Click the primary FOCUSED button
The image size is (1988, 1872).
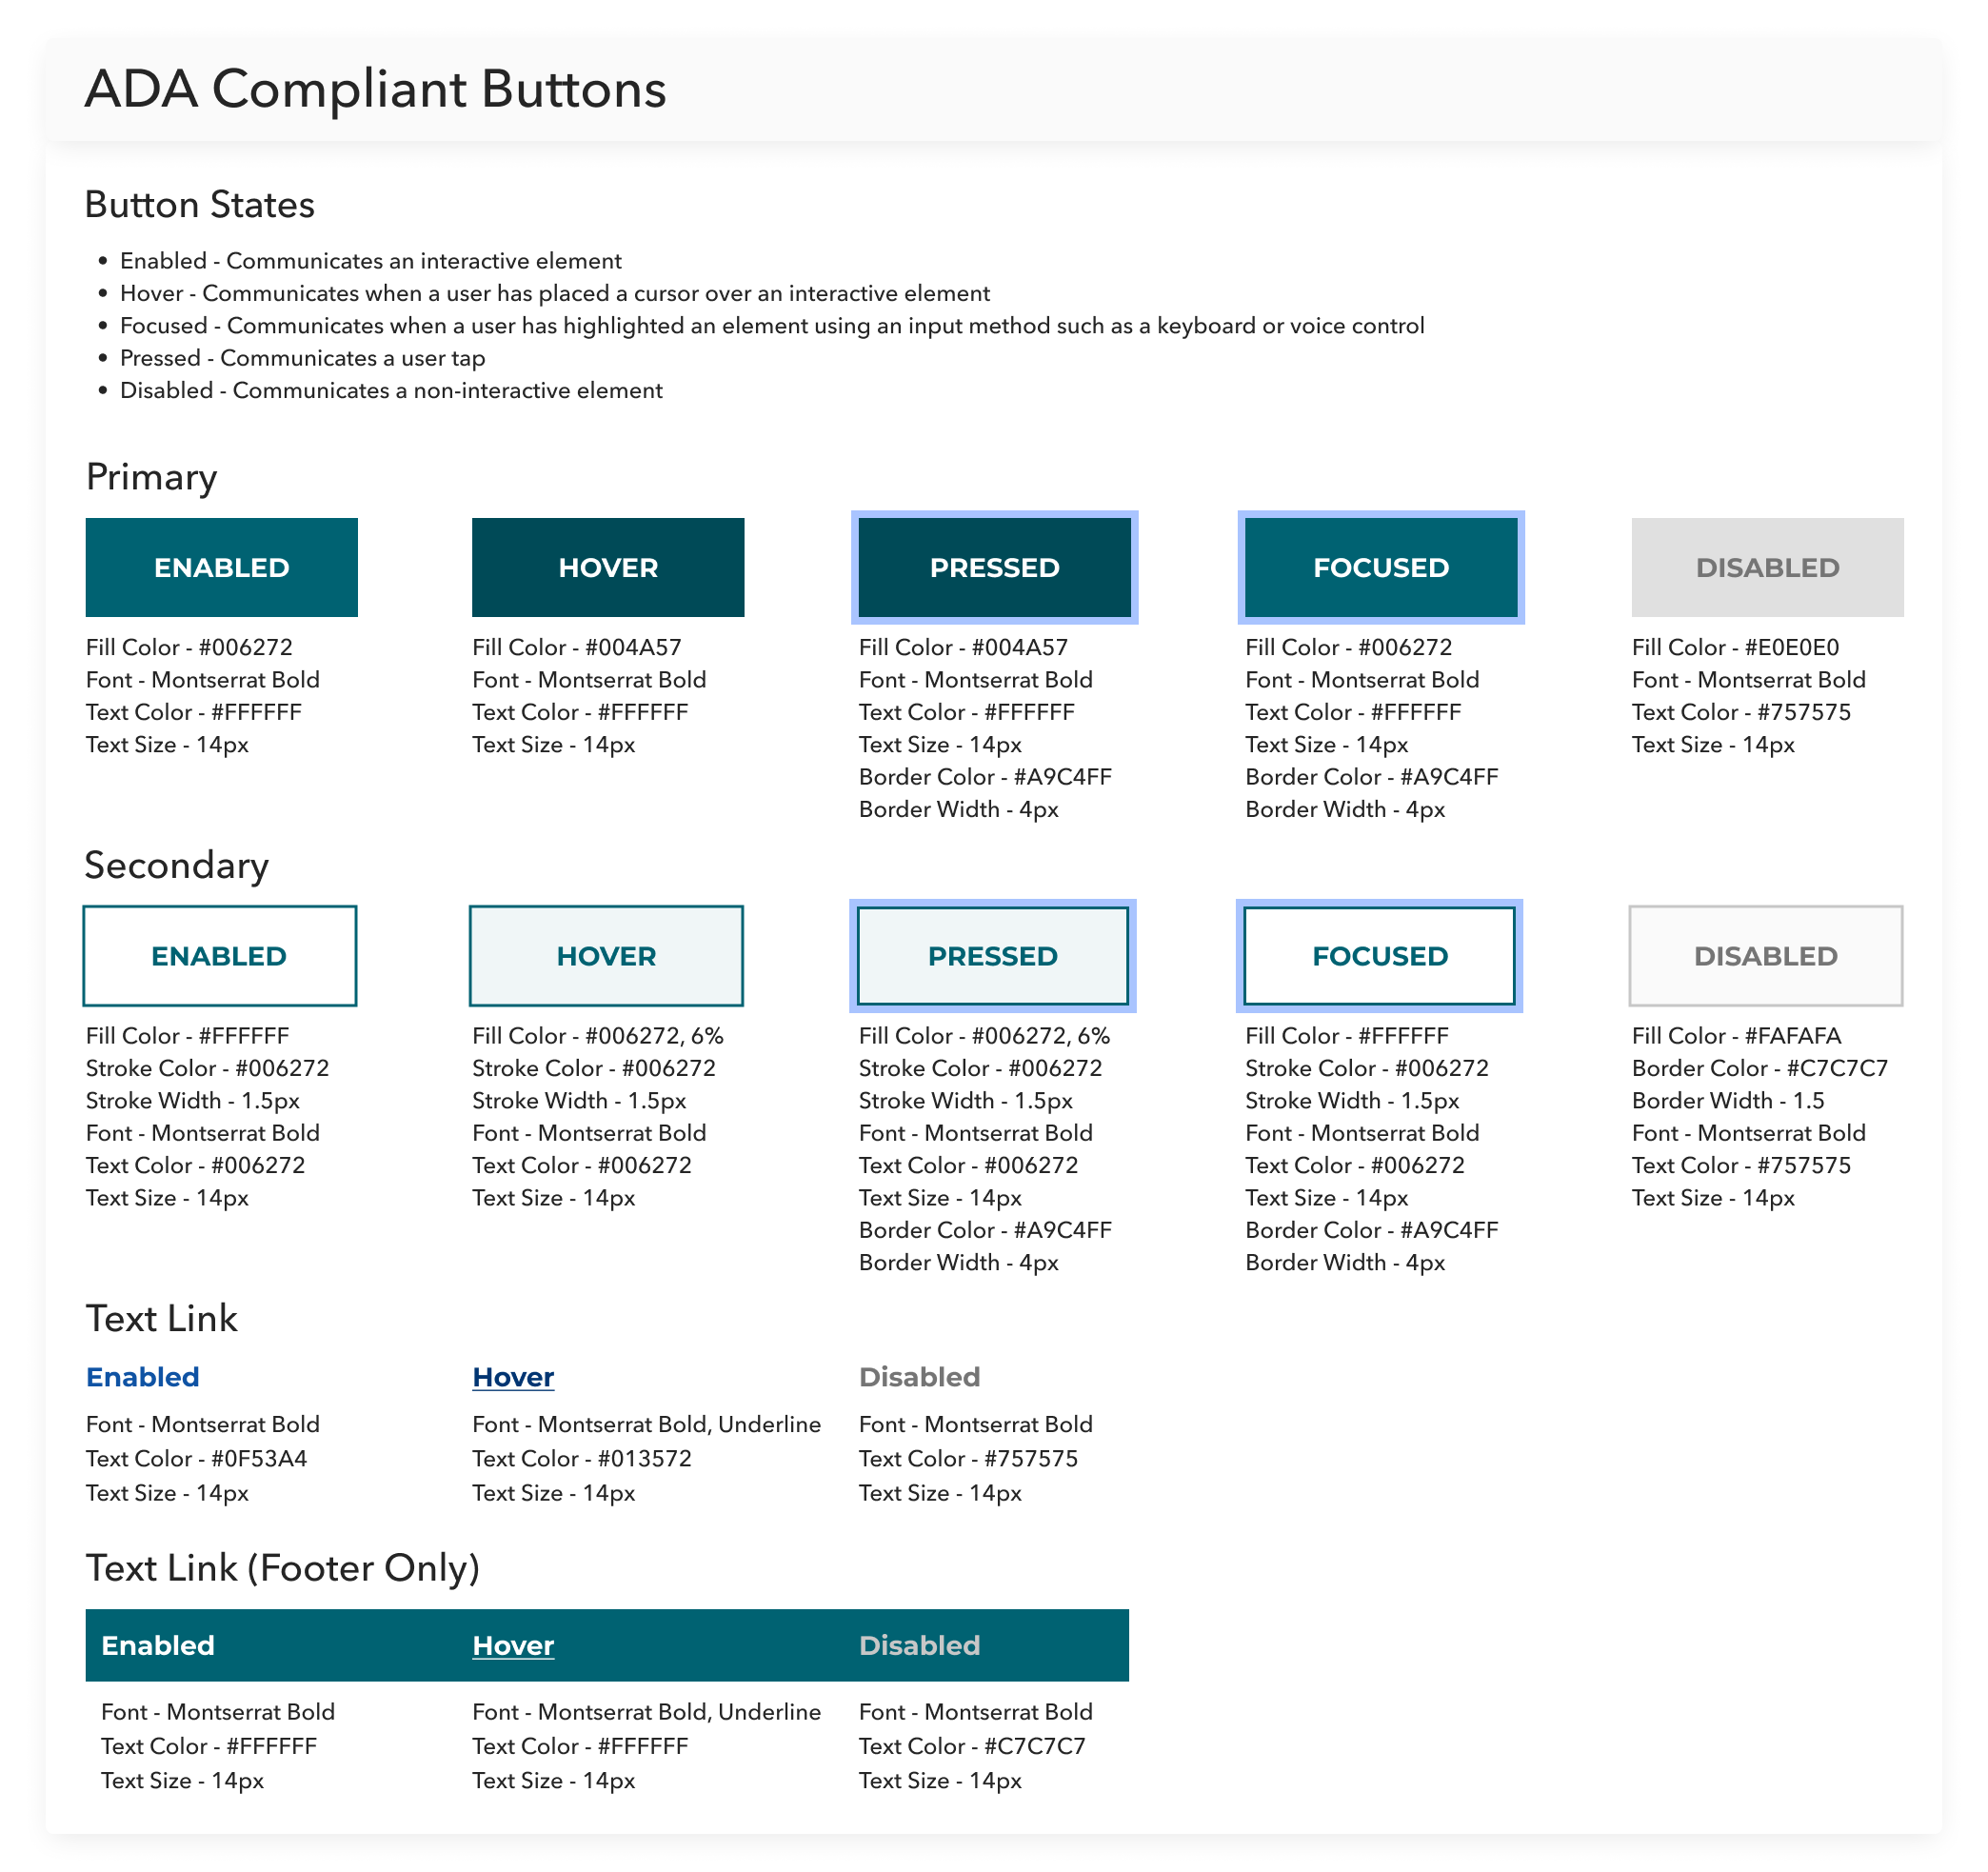pyautogui.click(x=1380, y=567)
